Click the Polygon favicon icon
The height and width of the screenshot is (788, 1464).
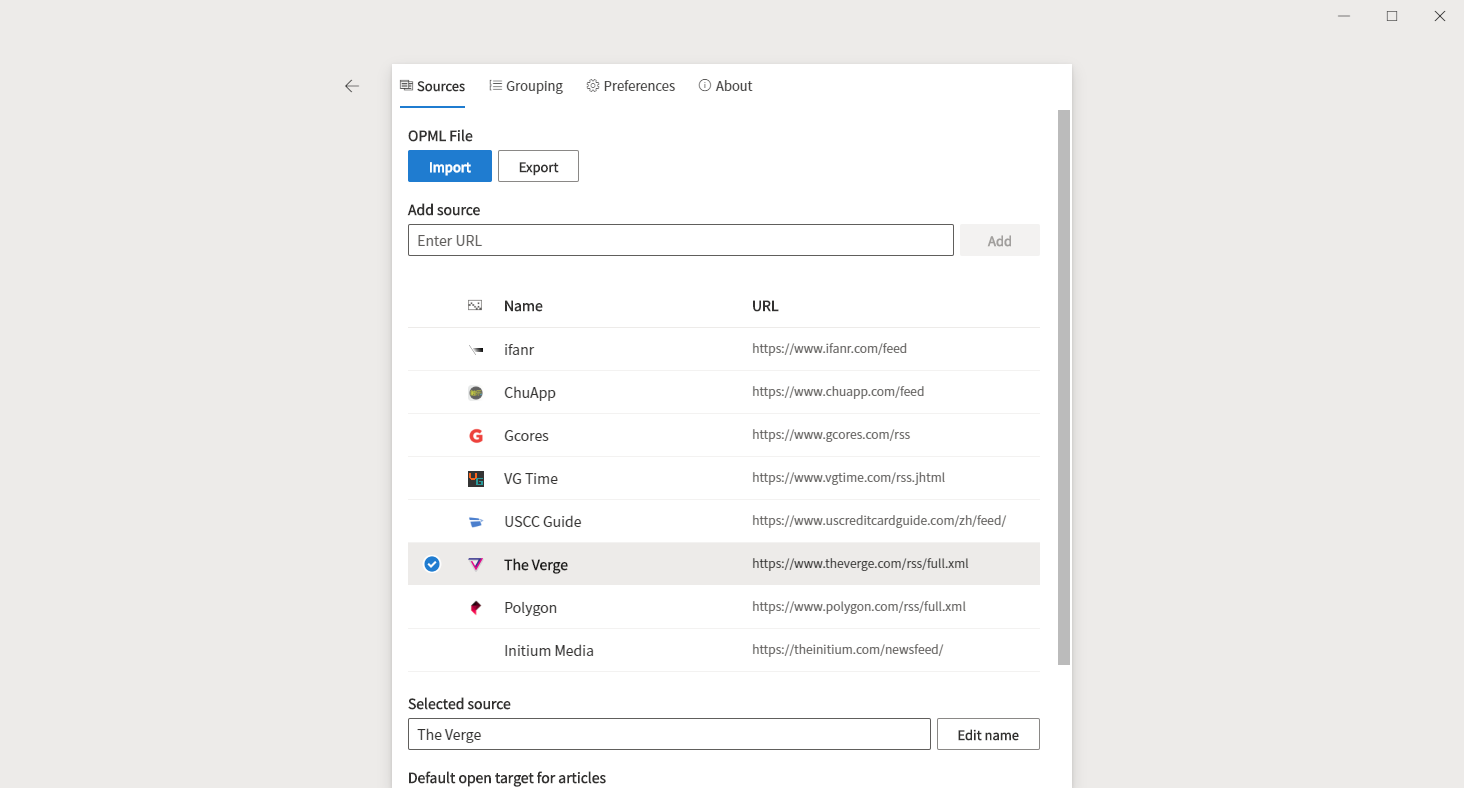pos(475,607)
